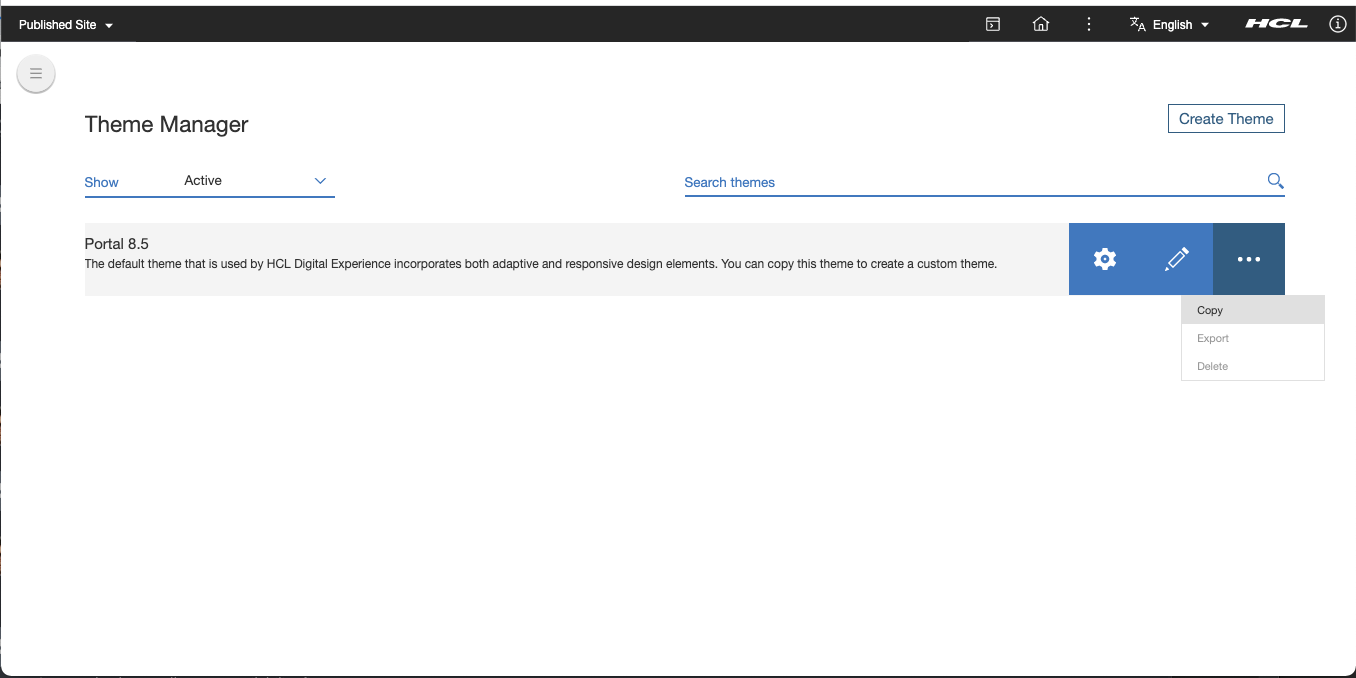Expand the Published Site dropdown
The width and height of the screenshot is (1356, 678).
[x=65, y=23]
